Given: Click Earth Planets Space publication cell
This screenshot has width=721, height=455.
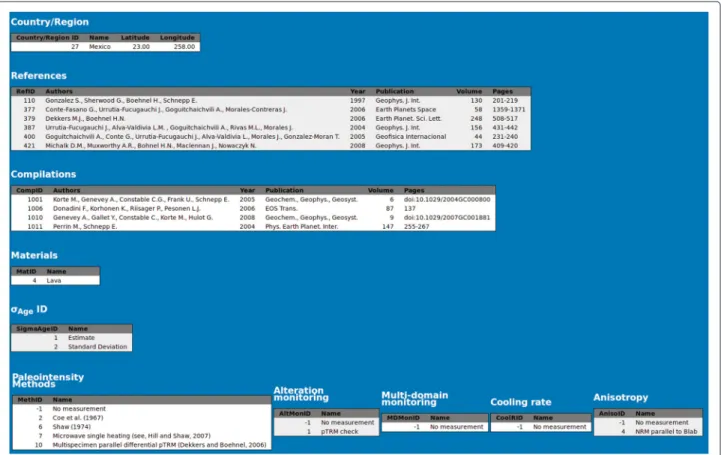Looking at the screenshot, I should pos(406,109).
